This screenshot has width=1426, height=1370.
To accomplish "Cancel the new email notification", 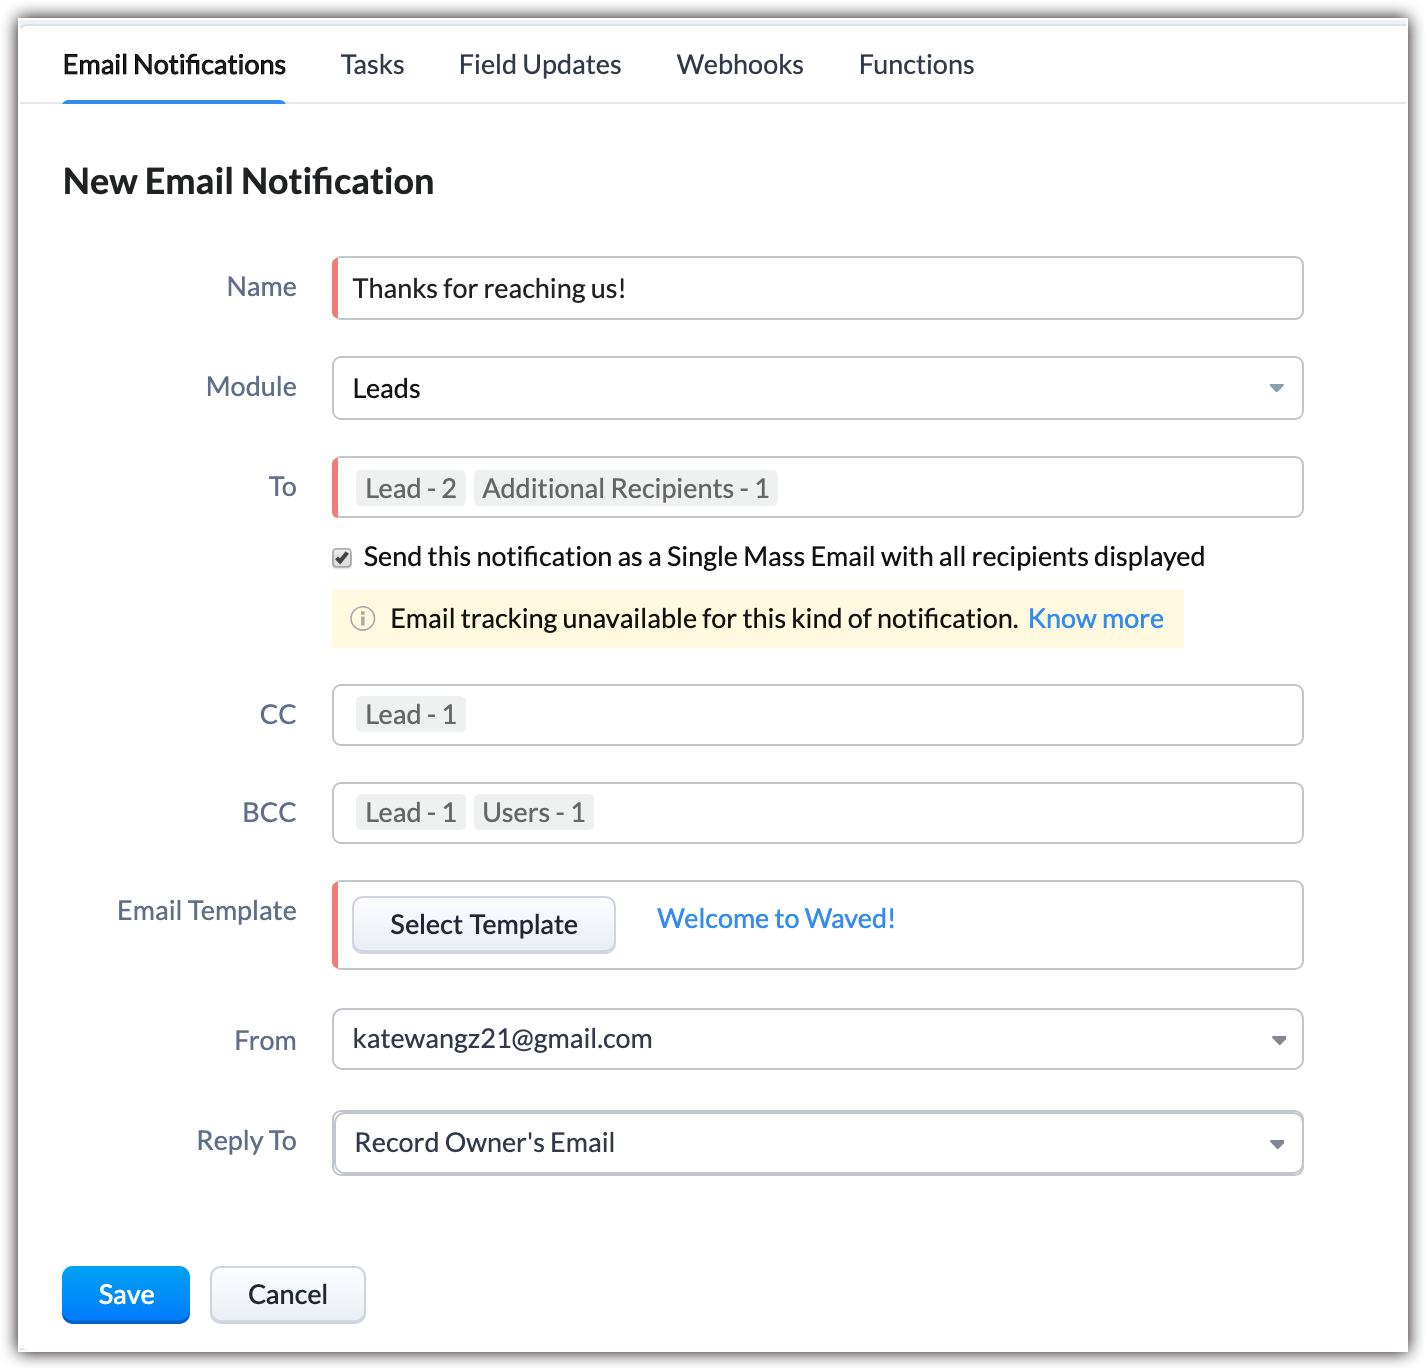I will 287,1295.
